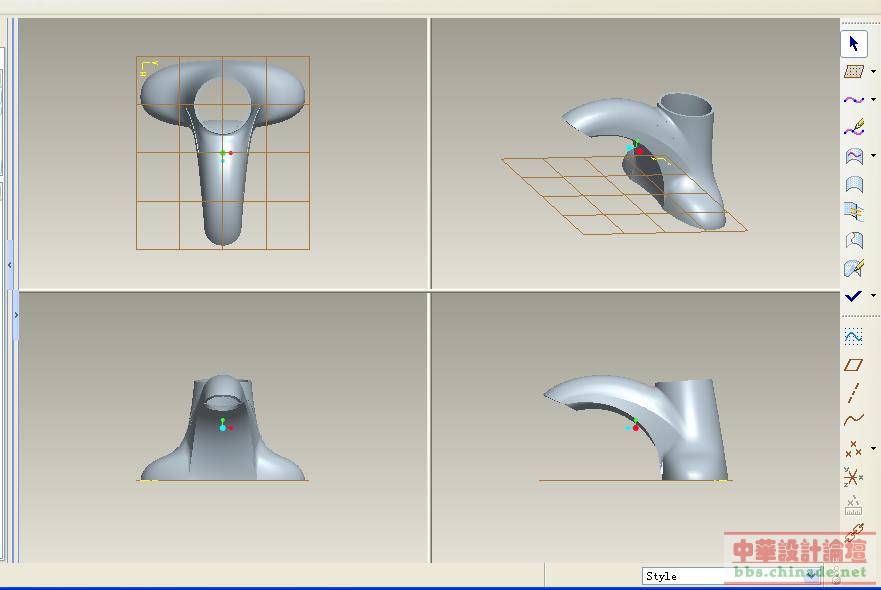881x590 pixels.
Task: Open the Style selection filter dropdown
Action: point(812,576)
